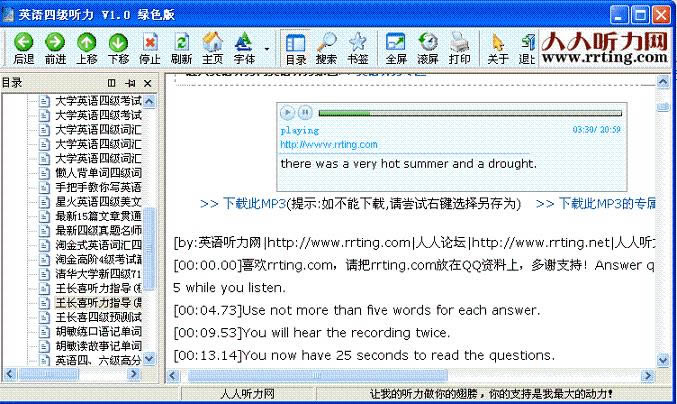Open 书签 (Bookmarks) star icon

click(357, 43)
